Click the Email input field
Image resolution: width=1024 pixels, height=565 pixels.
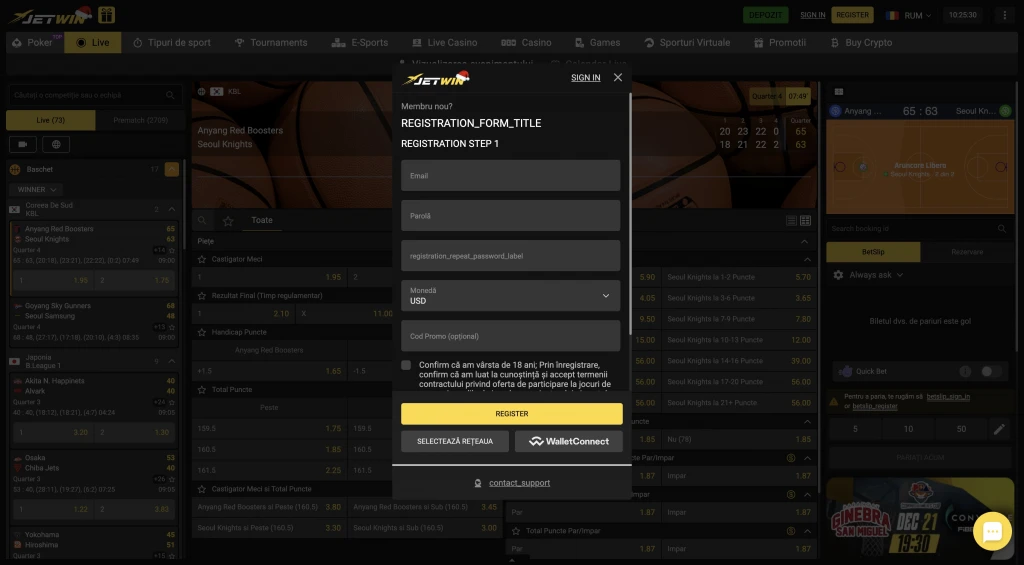[510, 175]
